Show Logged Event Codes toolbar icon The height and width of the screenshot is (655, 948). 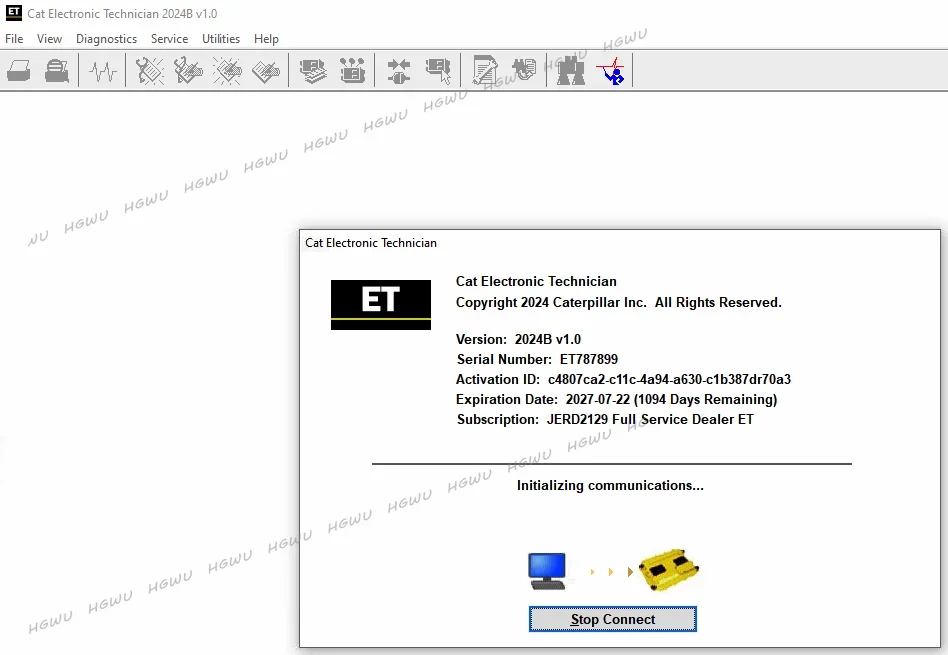point(265,71)
